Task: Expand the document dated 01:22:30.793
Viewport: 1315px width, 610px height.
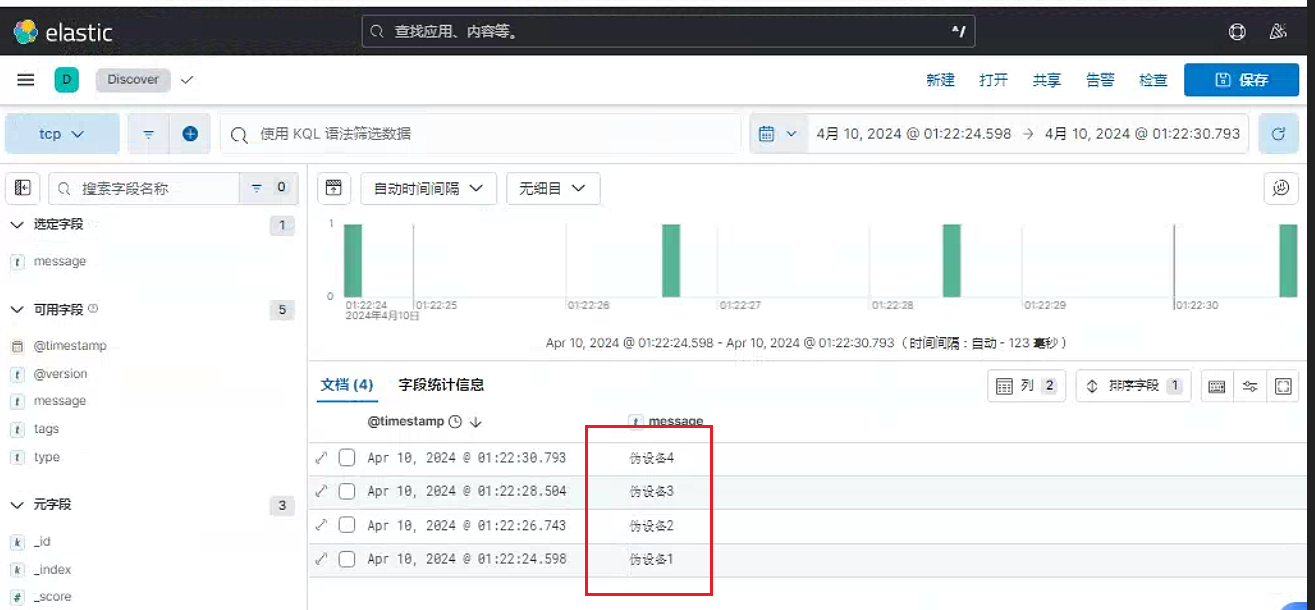Action: 321,458
